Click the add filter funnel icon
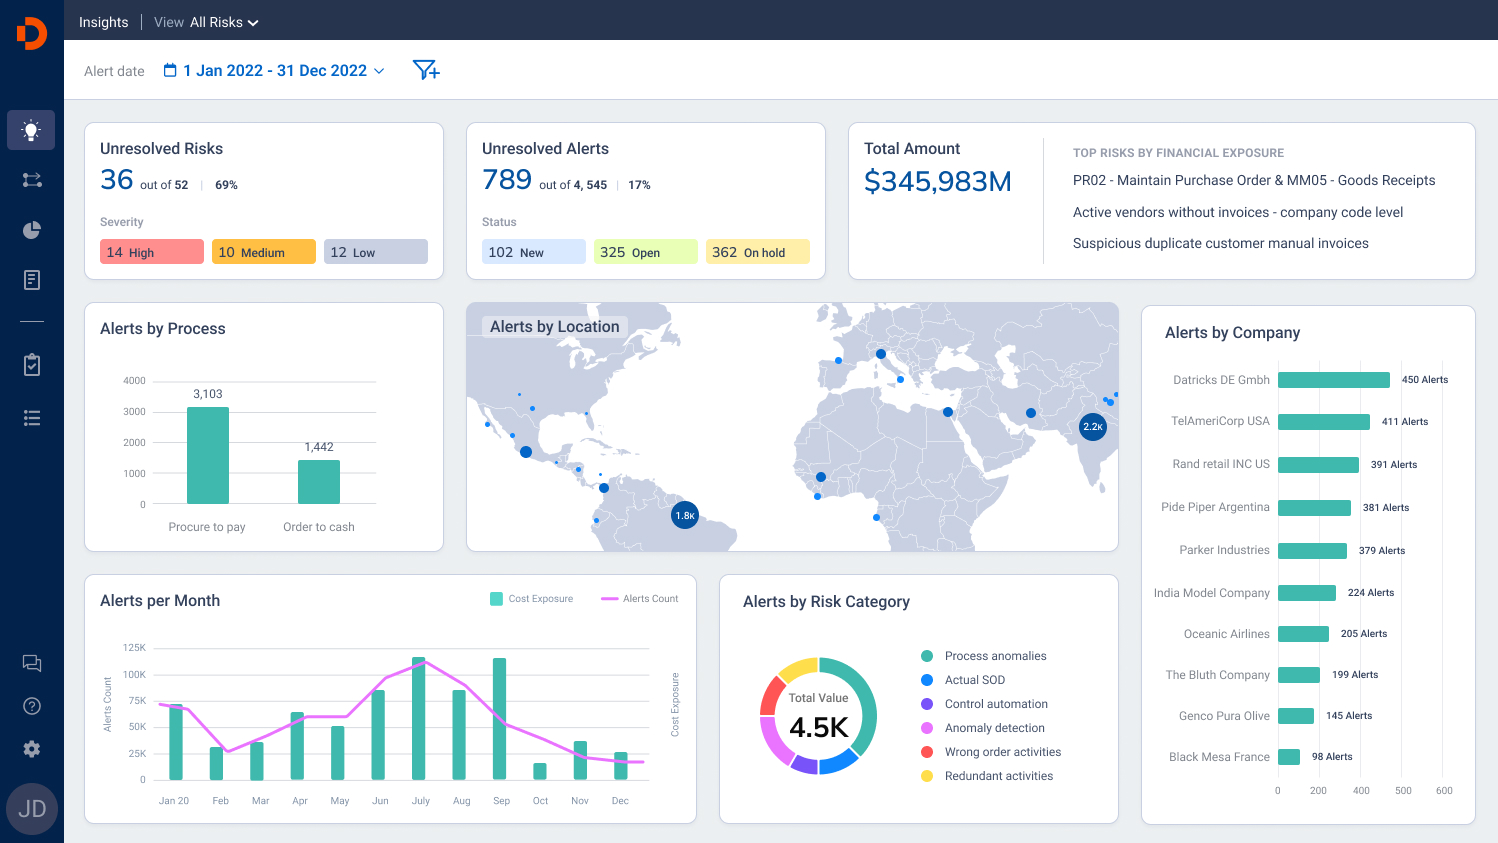Viewport: 1498px width, 843px height. [x=426, y=70]
